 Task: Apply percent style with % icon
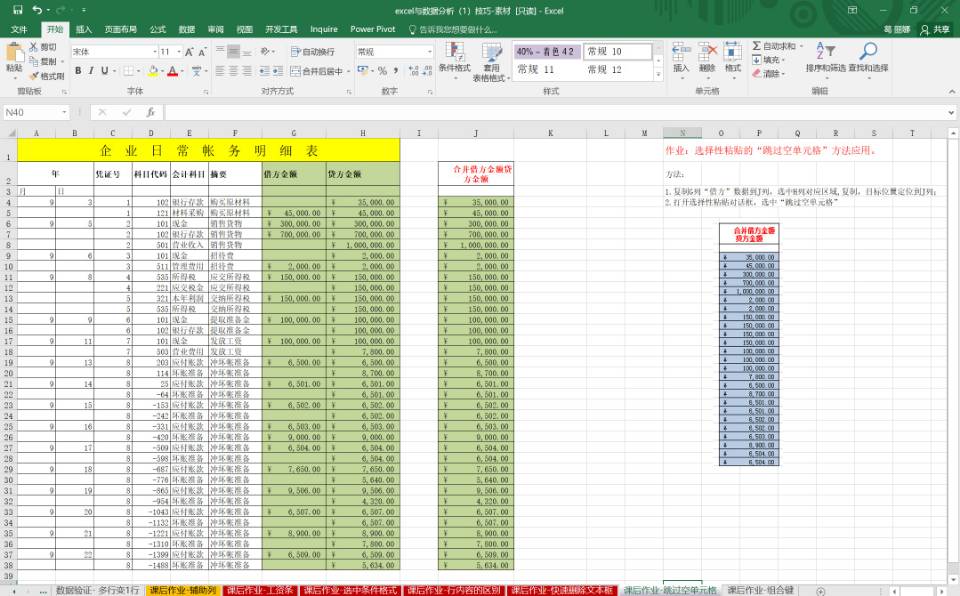[x=382, y=71]
